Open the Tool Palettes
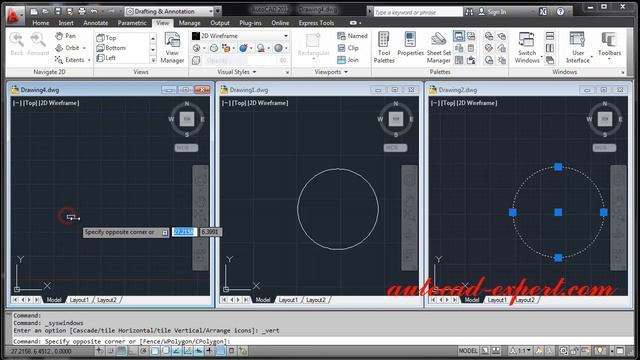The width and height of the screenshot is (640, 360). (x=384, y=48)
